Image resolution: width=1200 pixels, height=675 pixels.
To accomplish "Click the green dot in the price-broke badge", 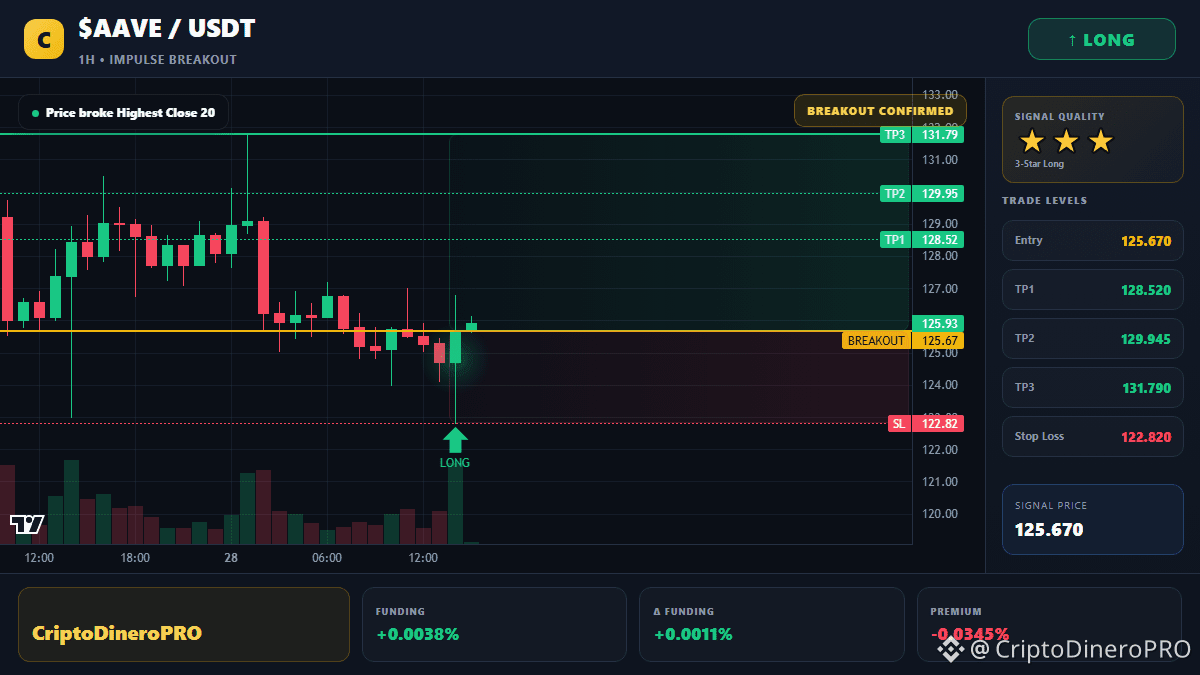I will point(36,114).
